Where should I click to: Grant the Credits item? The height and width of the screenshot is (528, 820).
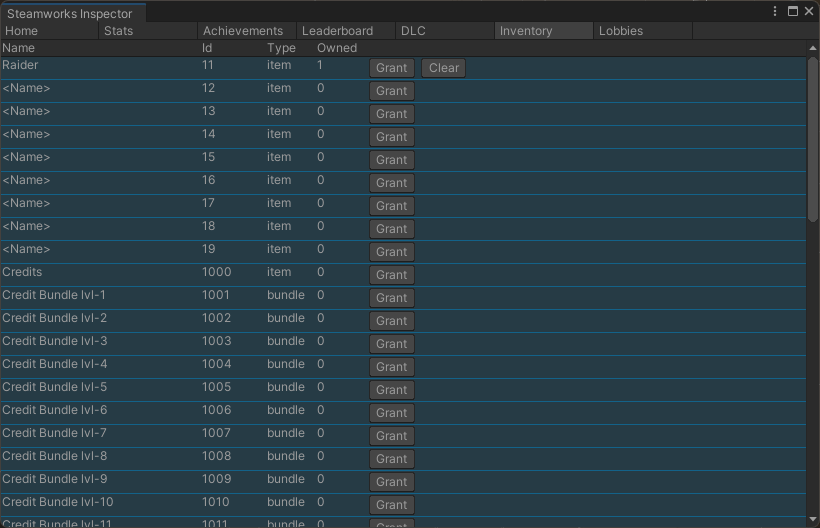click(x=392, y=275)
